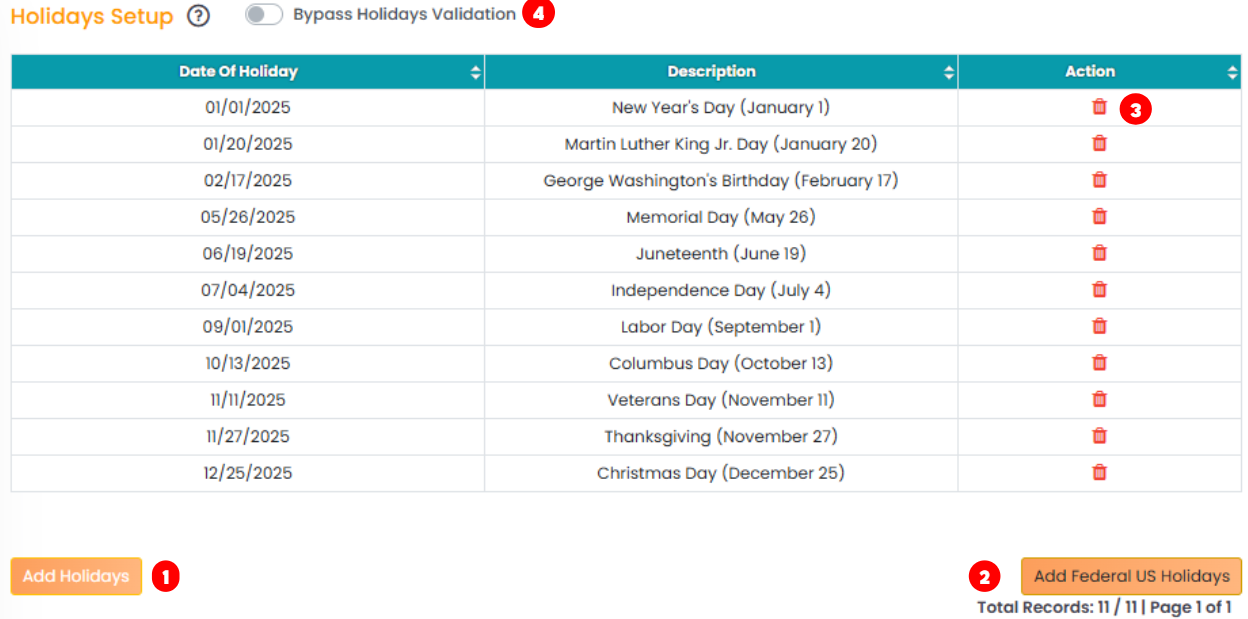Select the 07/04/2025 date cell
The height and width of the screenshot is (619, 1248).
(248, 290)
